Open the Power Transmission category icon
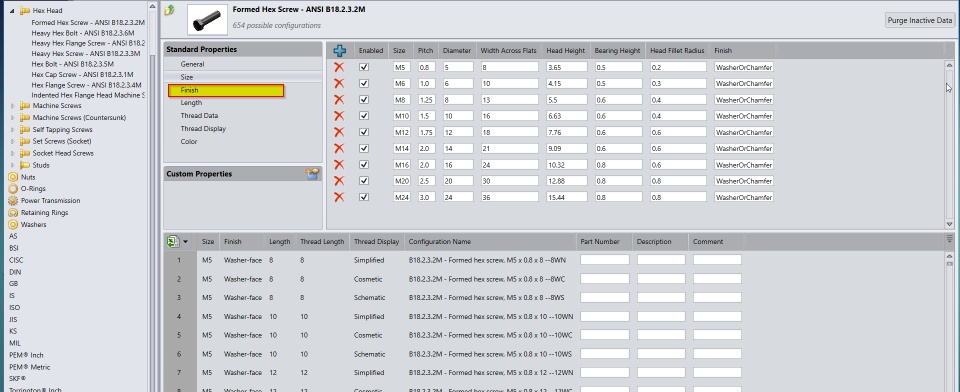This screenshot has width=960, height=392. coord(13,200)
